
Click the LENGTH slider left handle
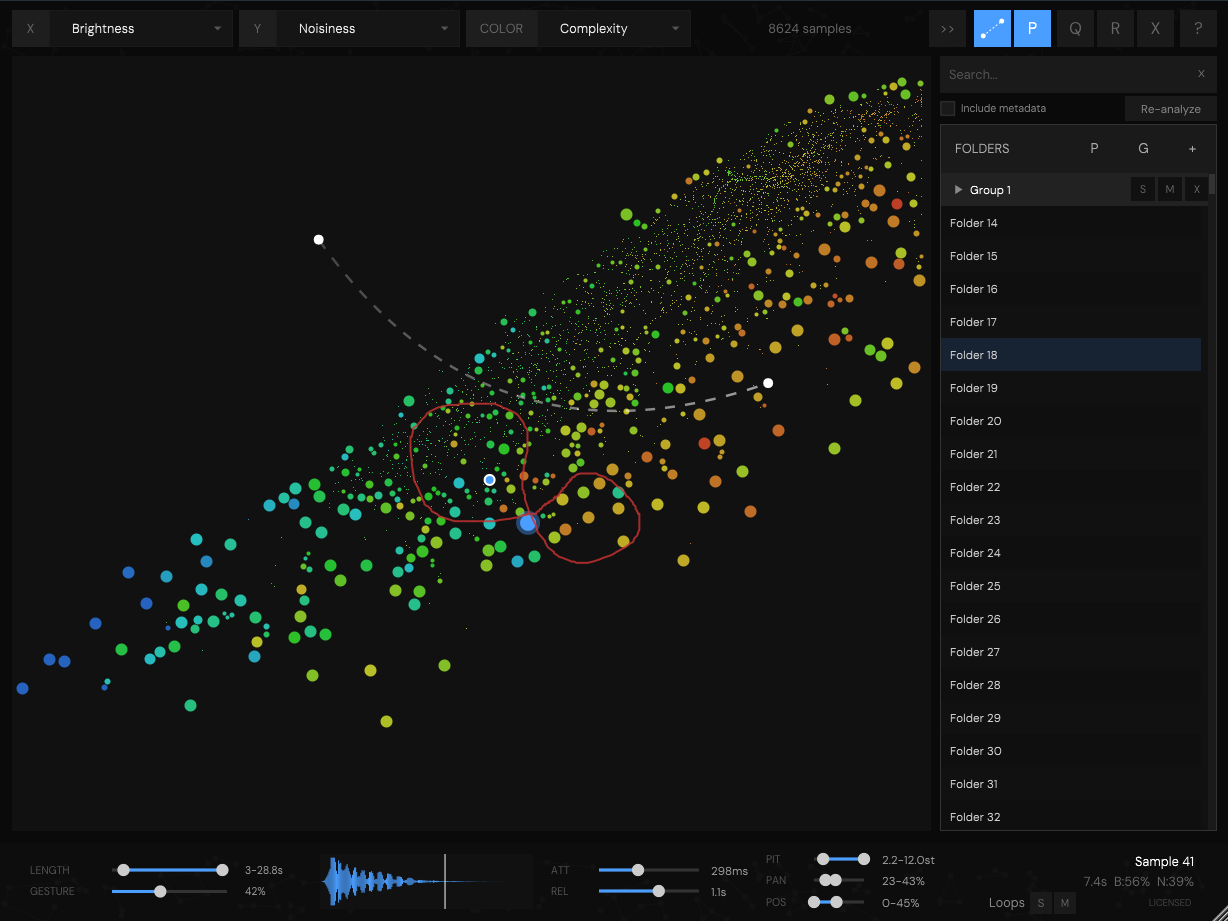(x=122, y=870)
